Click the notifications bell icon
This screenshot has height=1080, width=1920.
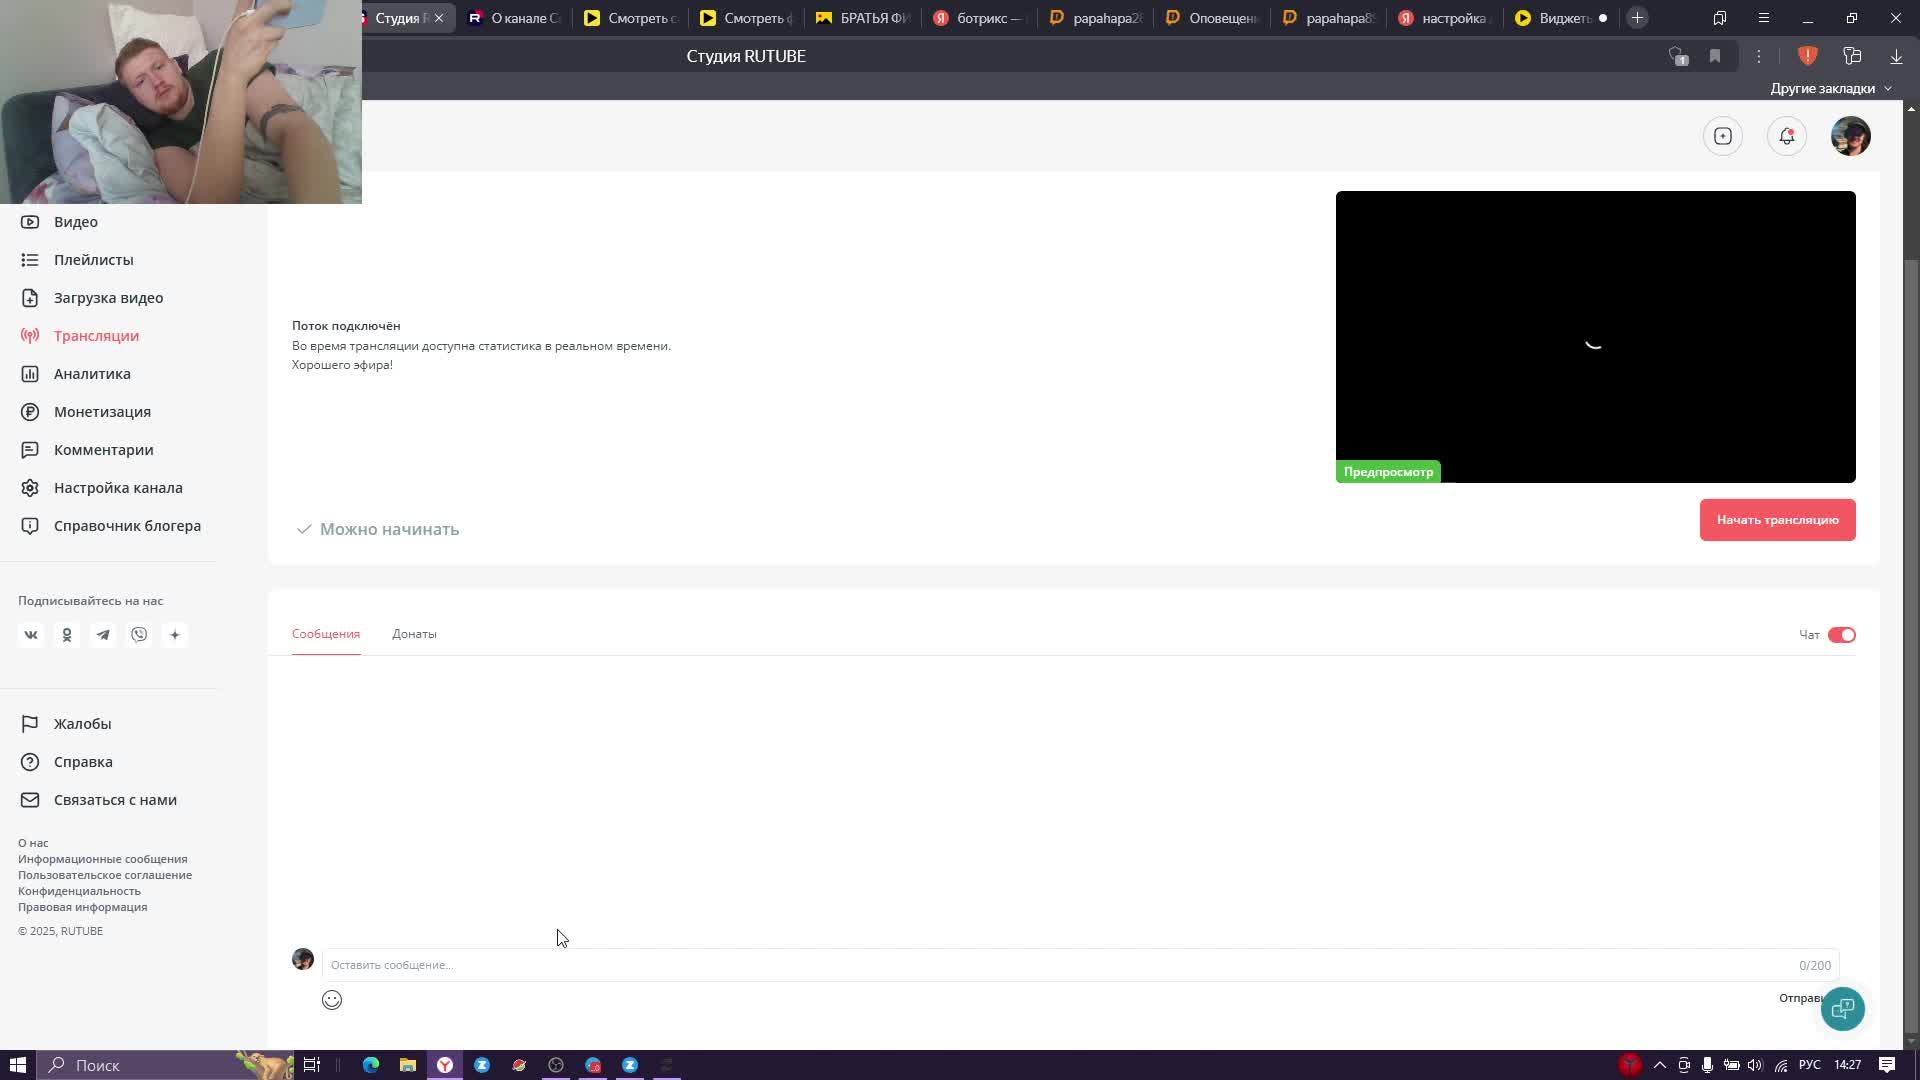coord(1786,136)
